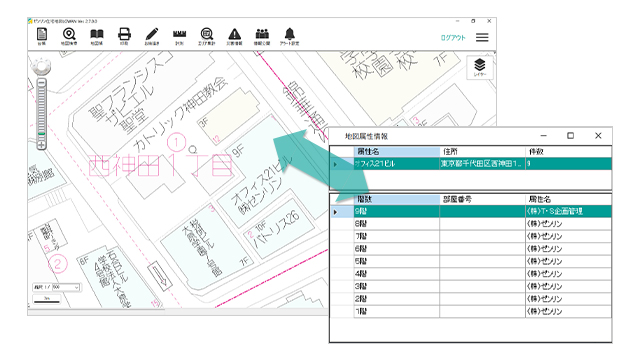The image size is (640, 360).
Task: Select the 2階 floor cell
Action: 397,299
